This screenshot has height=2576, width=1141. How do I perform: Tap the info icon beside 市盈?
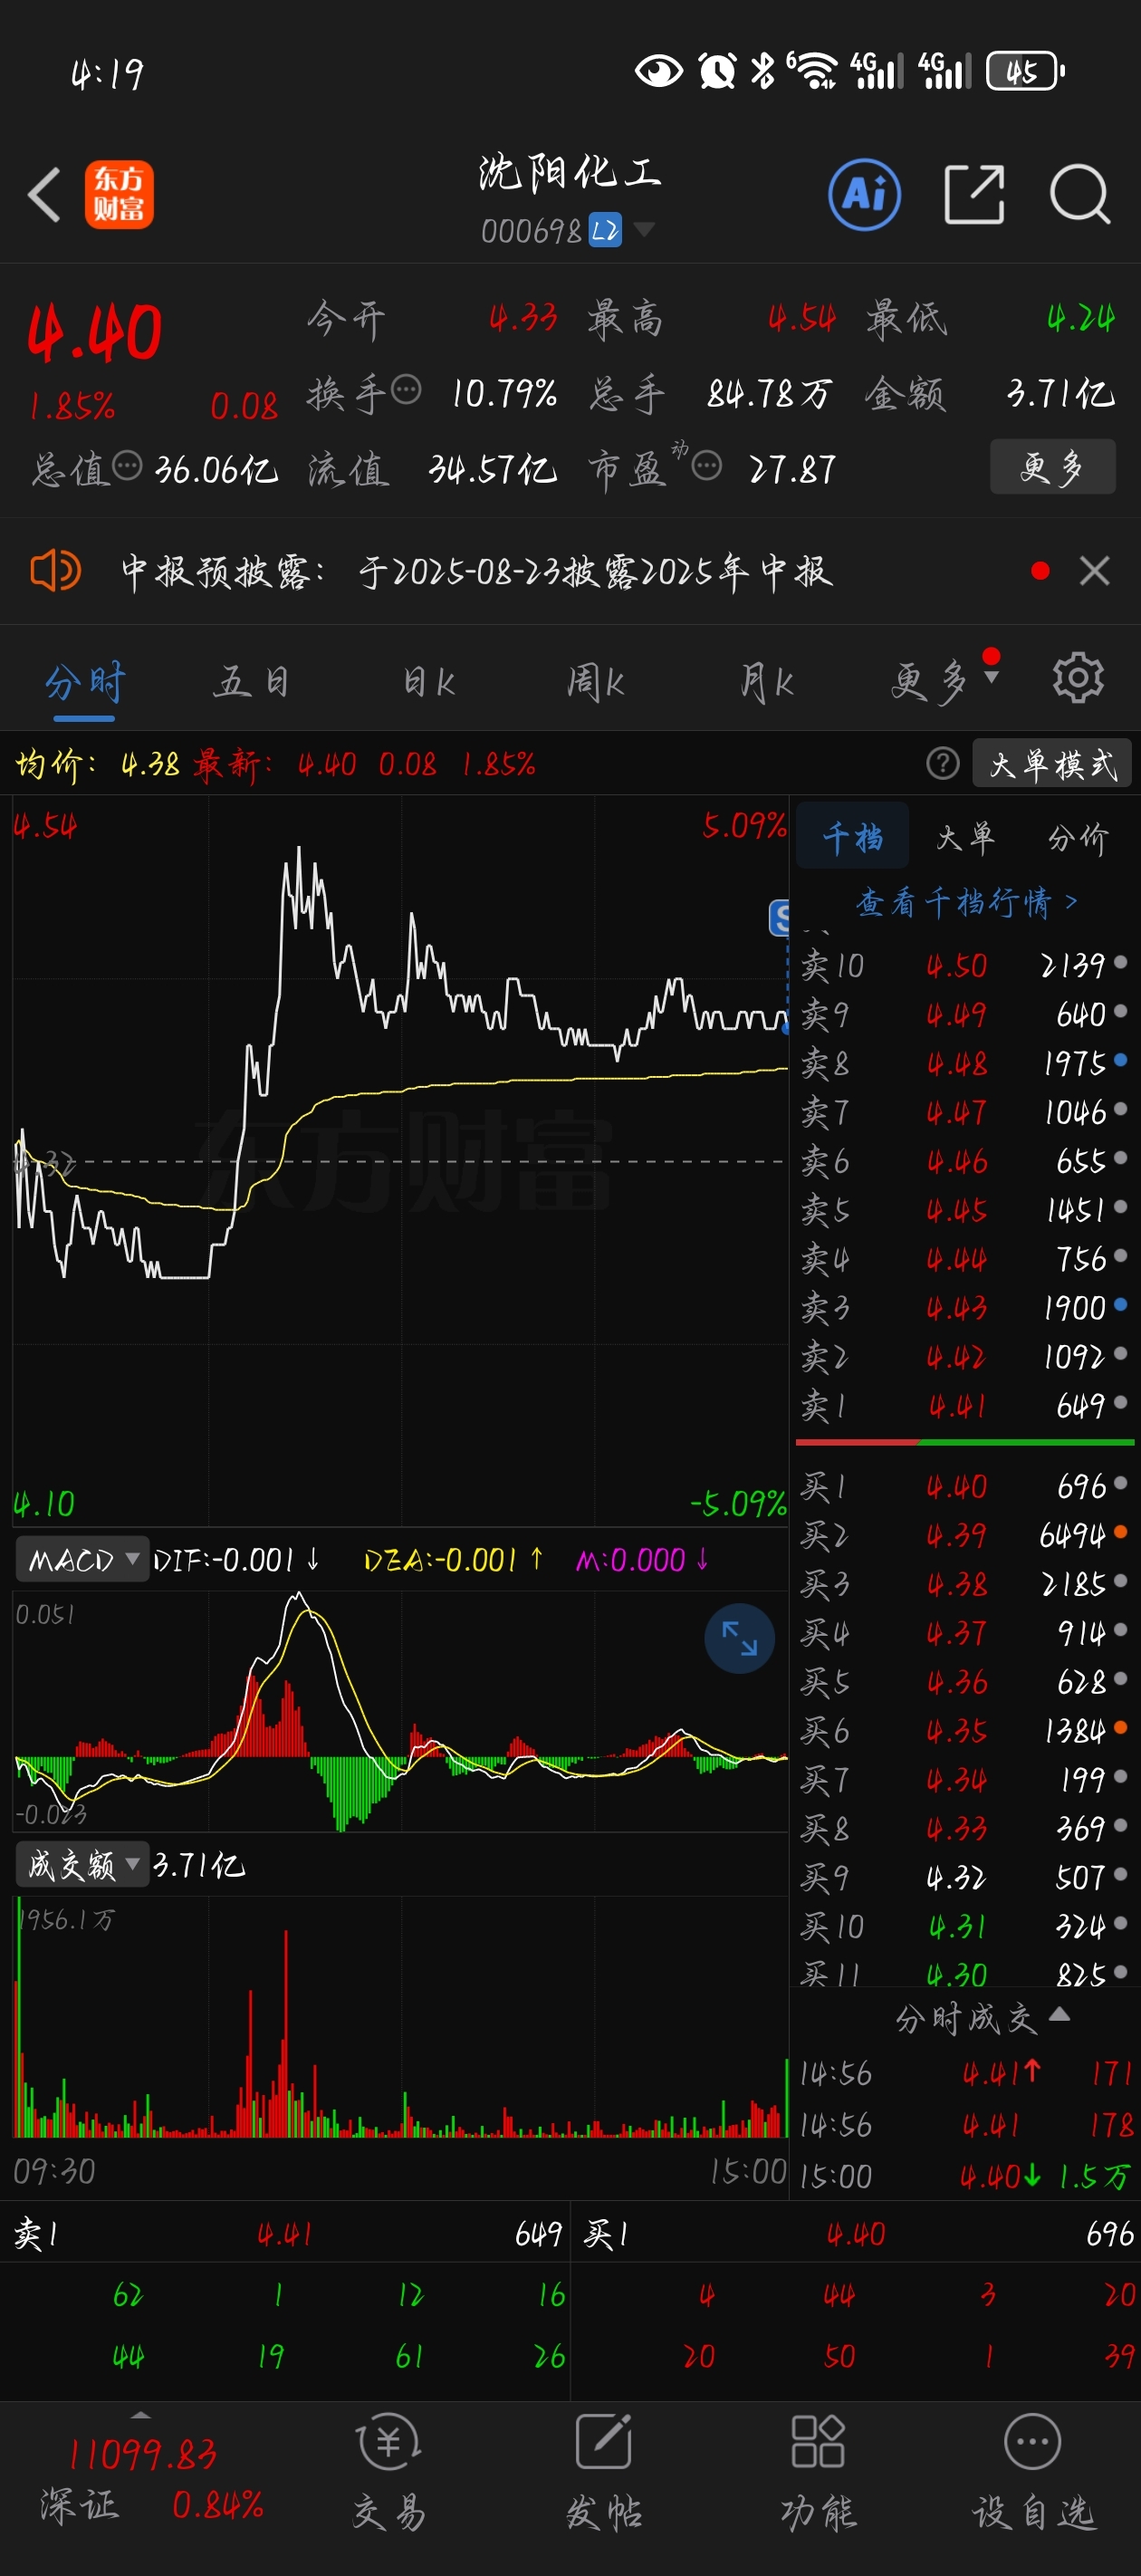pyautogui.click(x=706, y=466)
